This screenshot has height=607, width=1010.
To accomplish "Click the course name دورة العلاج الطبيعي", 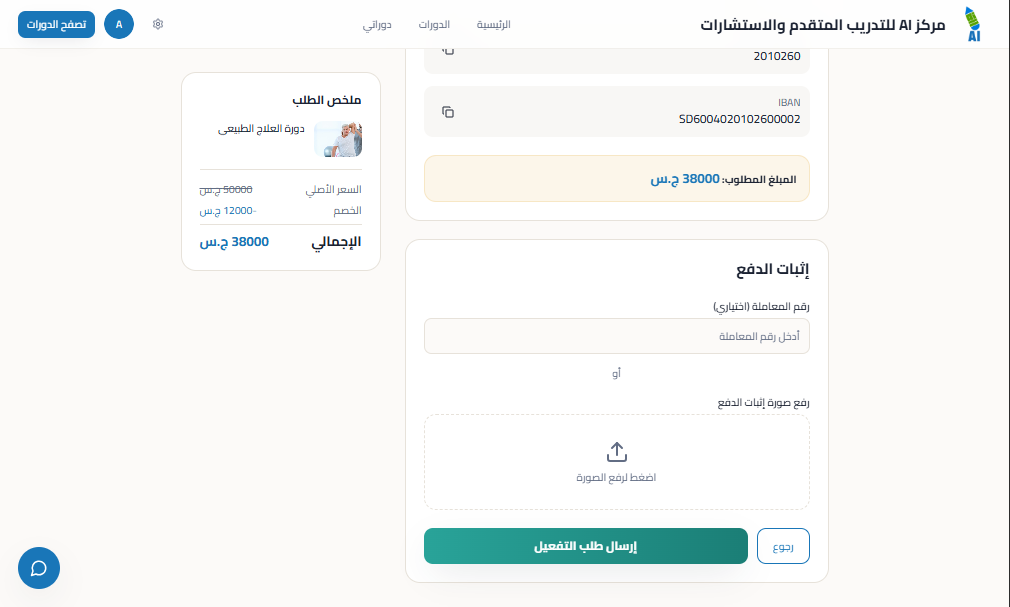I will point(262,129).
